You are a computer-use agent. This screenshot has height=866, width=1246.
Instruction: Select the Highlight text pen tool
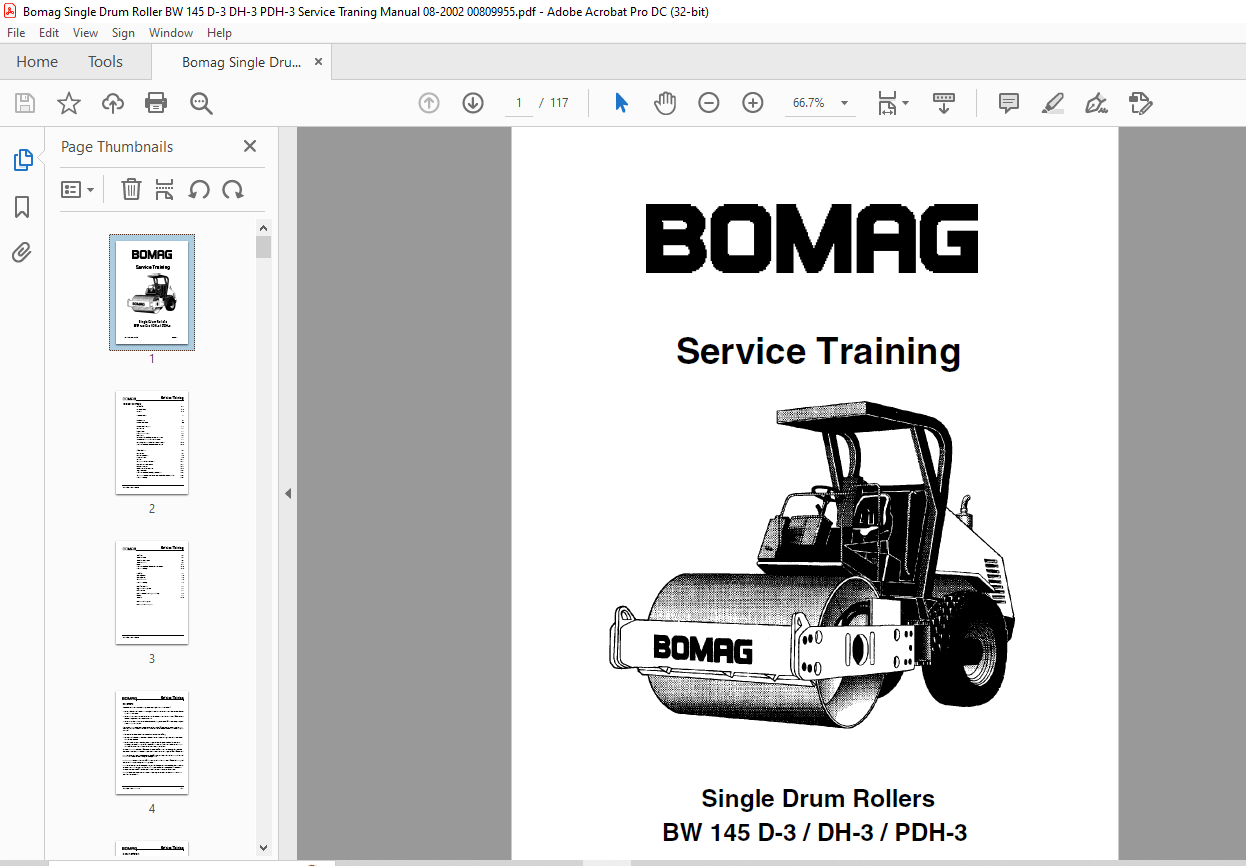point(1053,103)
